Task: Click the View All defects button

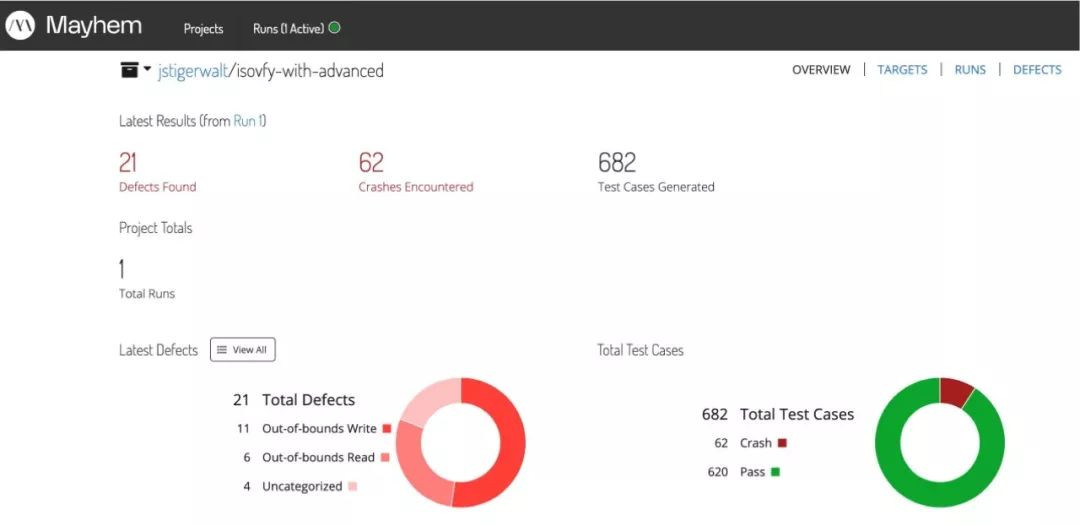Action: coord(242,350)
